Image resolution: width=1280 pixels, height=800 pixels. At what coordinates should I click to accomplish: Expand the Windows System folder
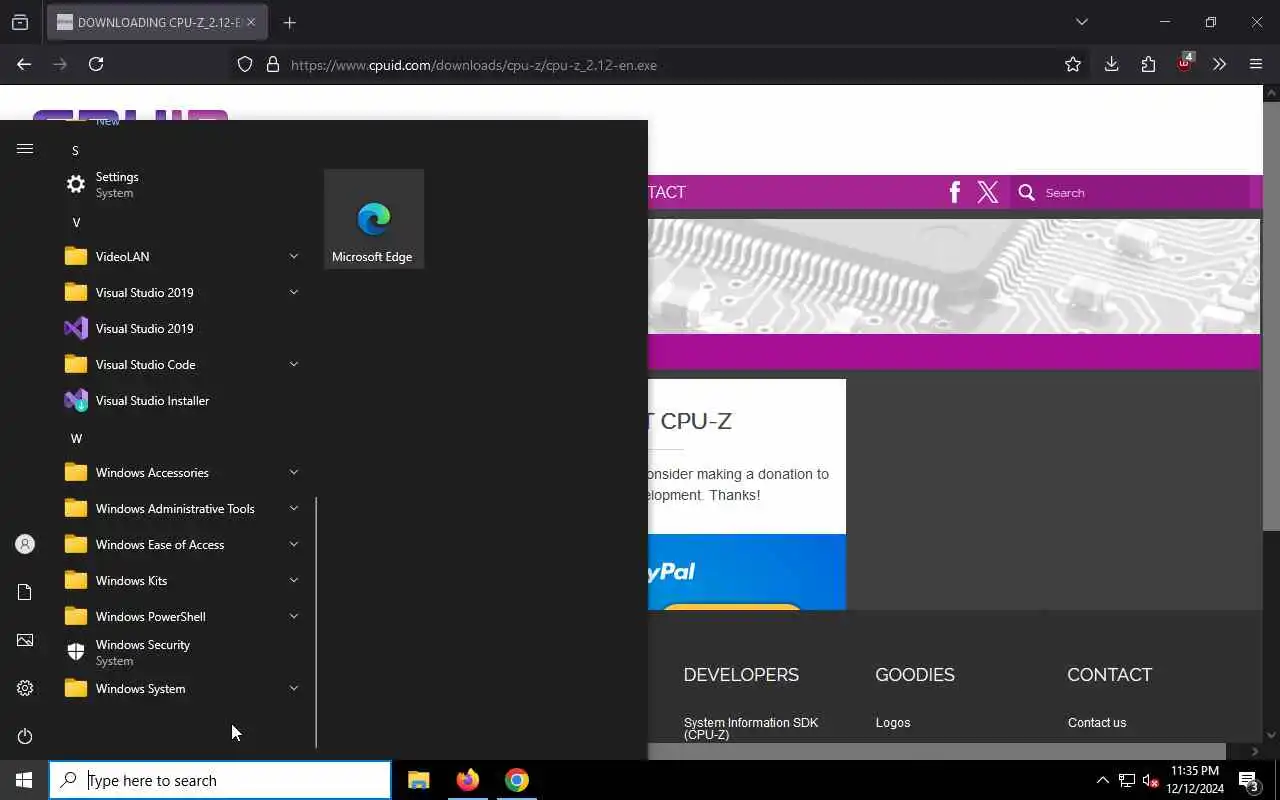click(x=180, y=688)
